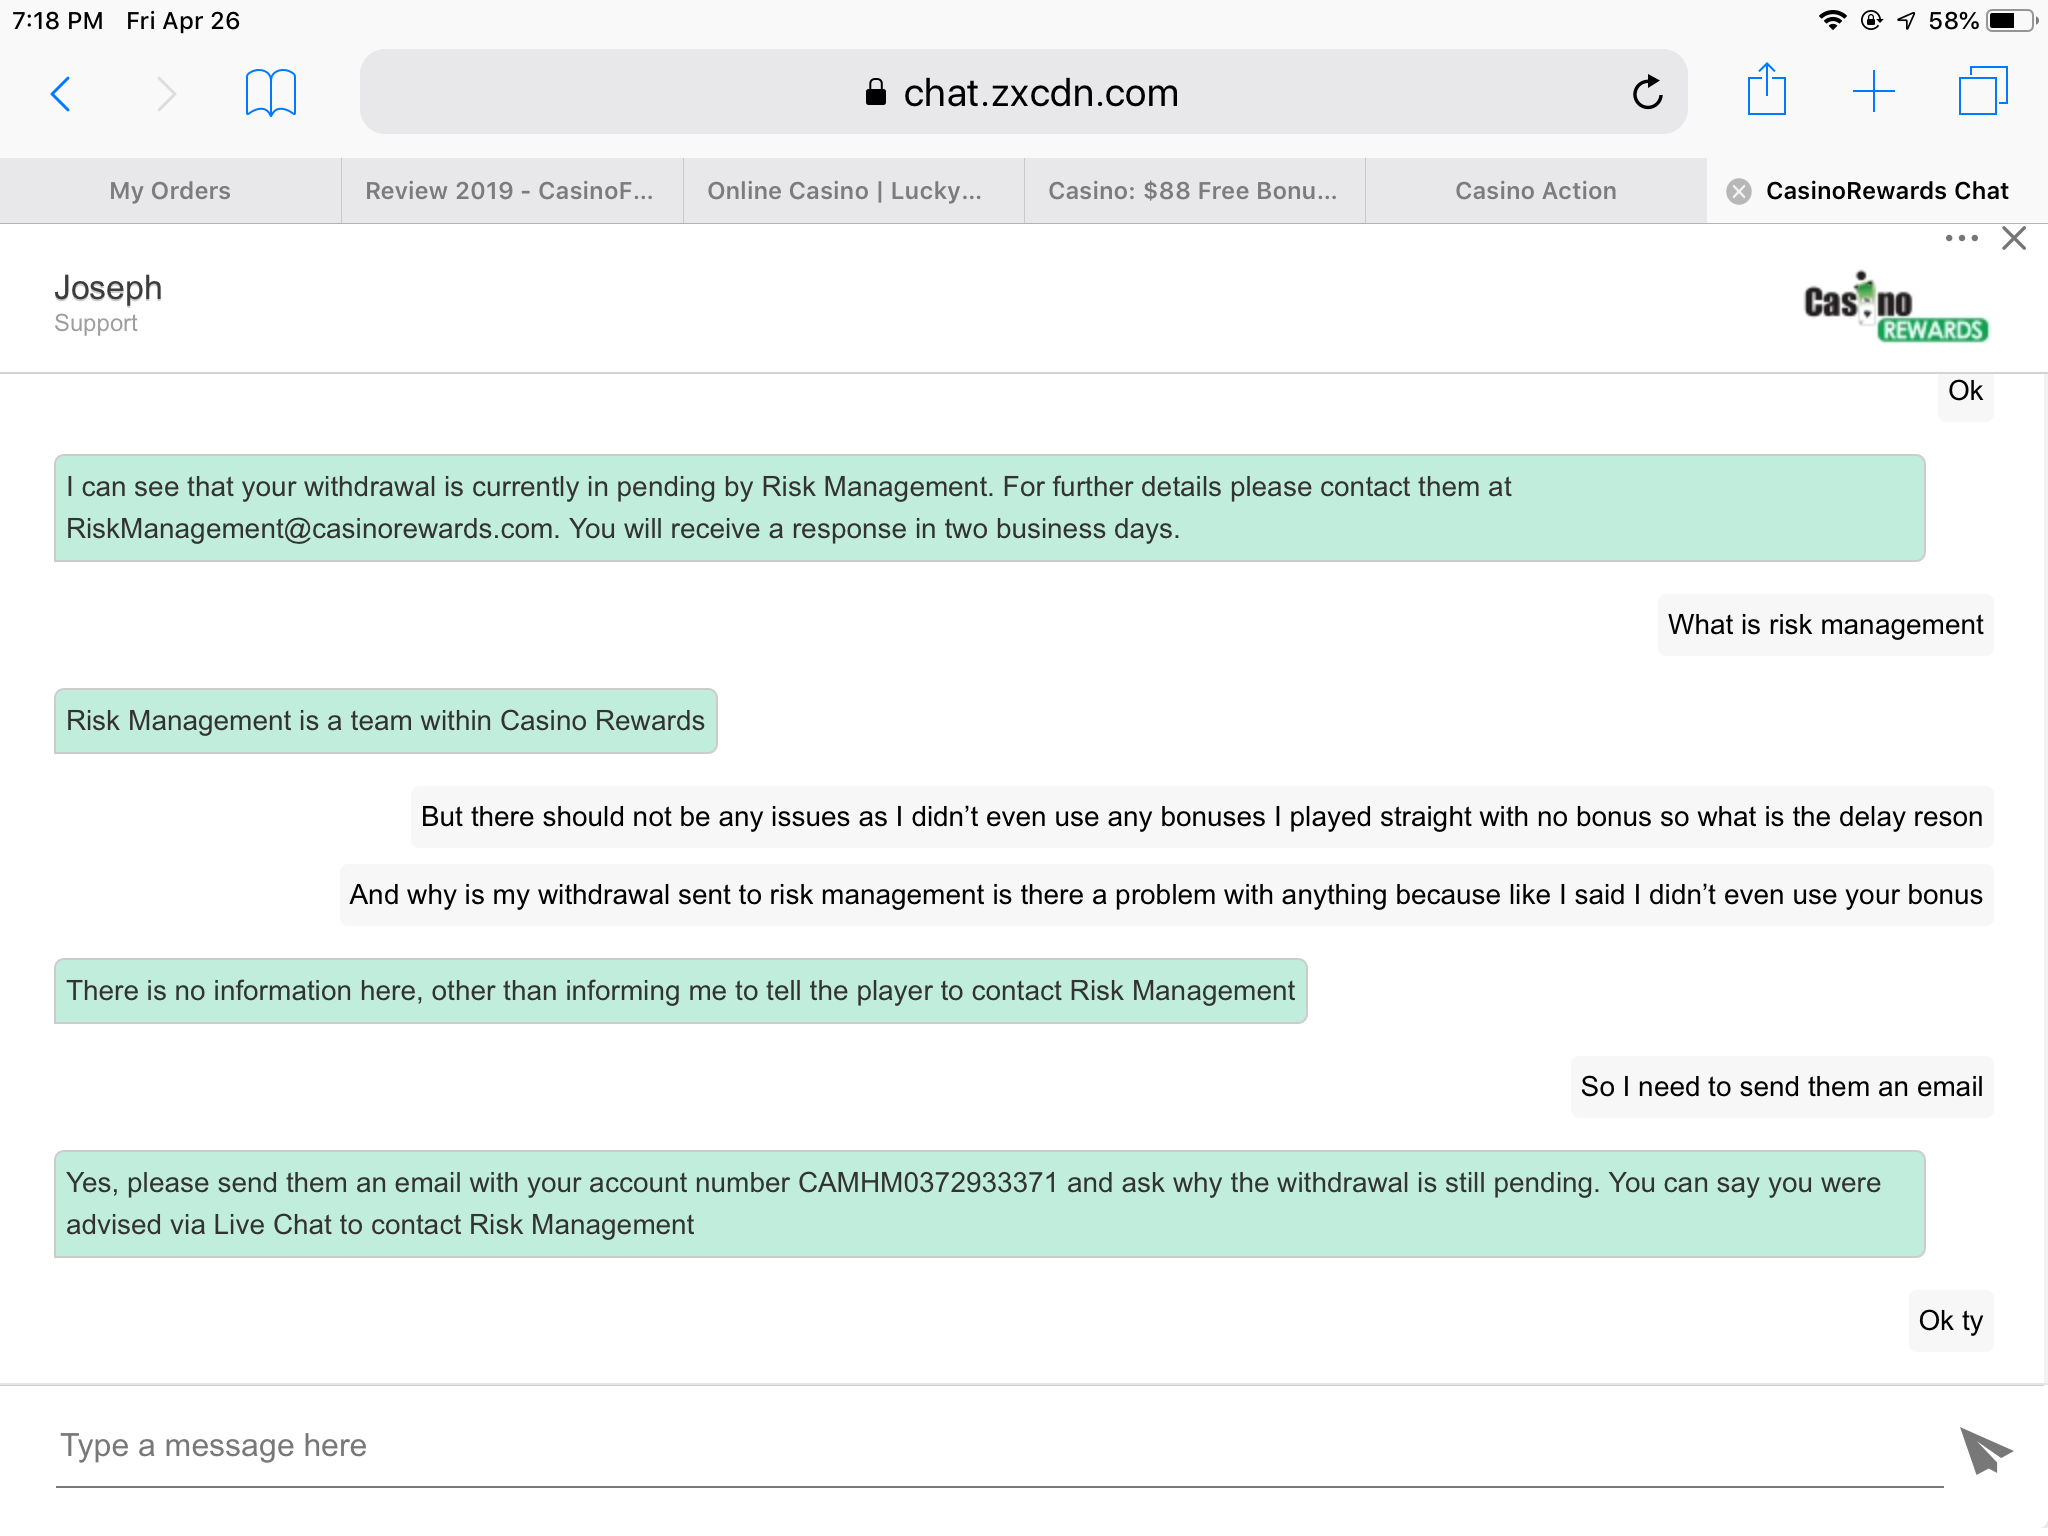The width and height of the screenshot is (2048, 1536).
Task: Click the 'Type a message here' field
Action: tap(1000, 1446)
